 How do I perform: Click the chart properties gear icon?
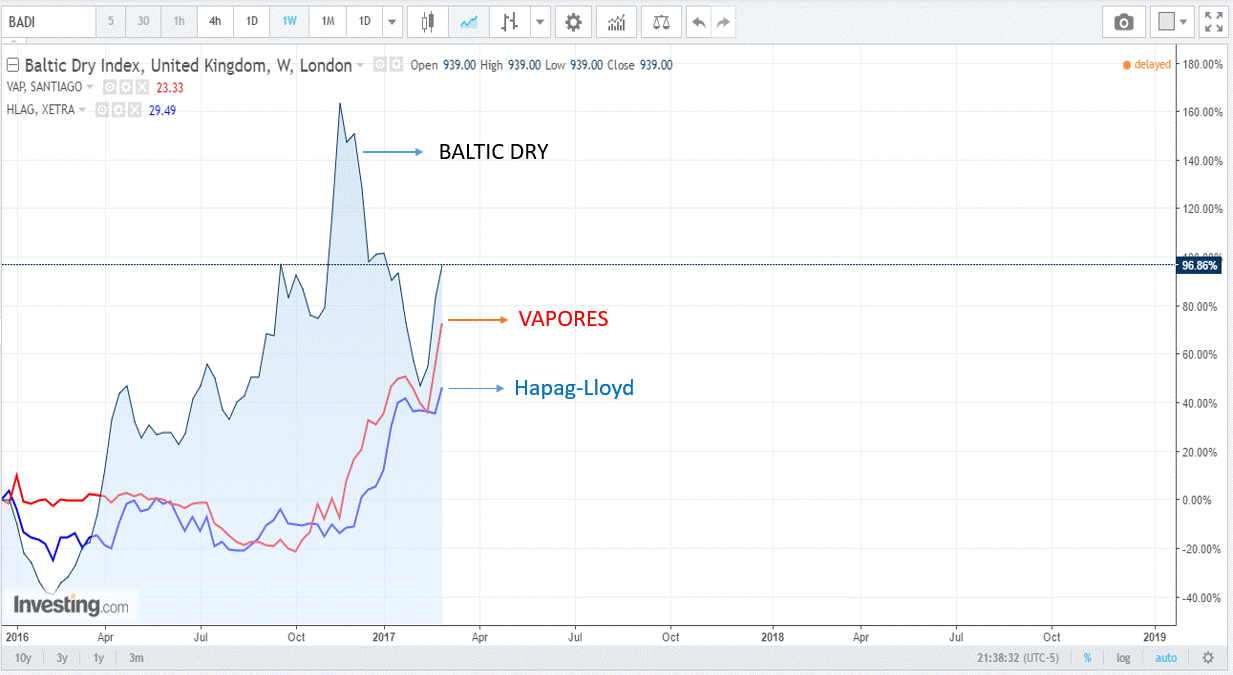[573, 21]
